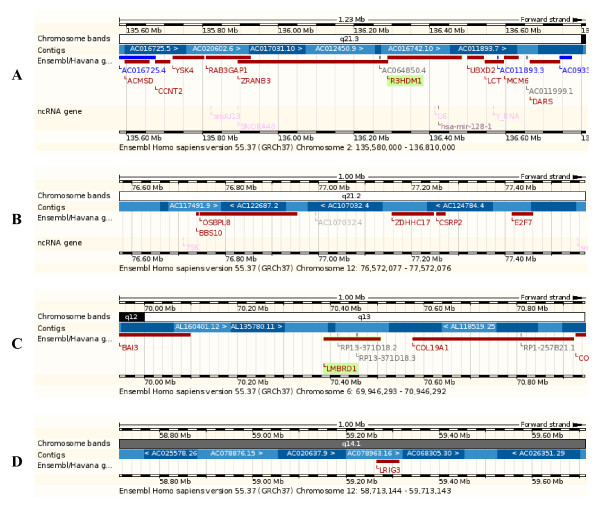The width and height of the screenshot is (600, 510).
Task: Click the BAI3 gene label in panel C
Action: click(130, 348)
